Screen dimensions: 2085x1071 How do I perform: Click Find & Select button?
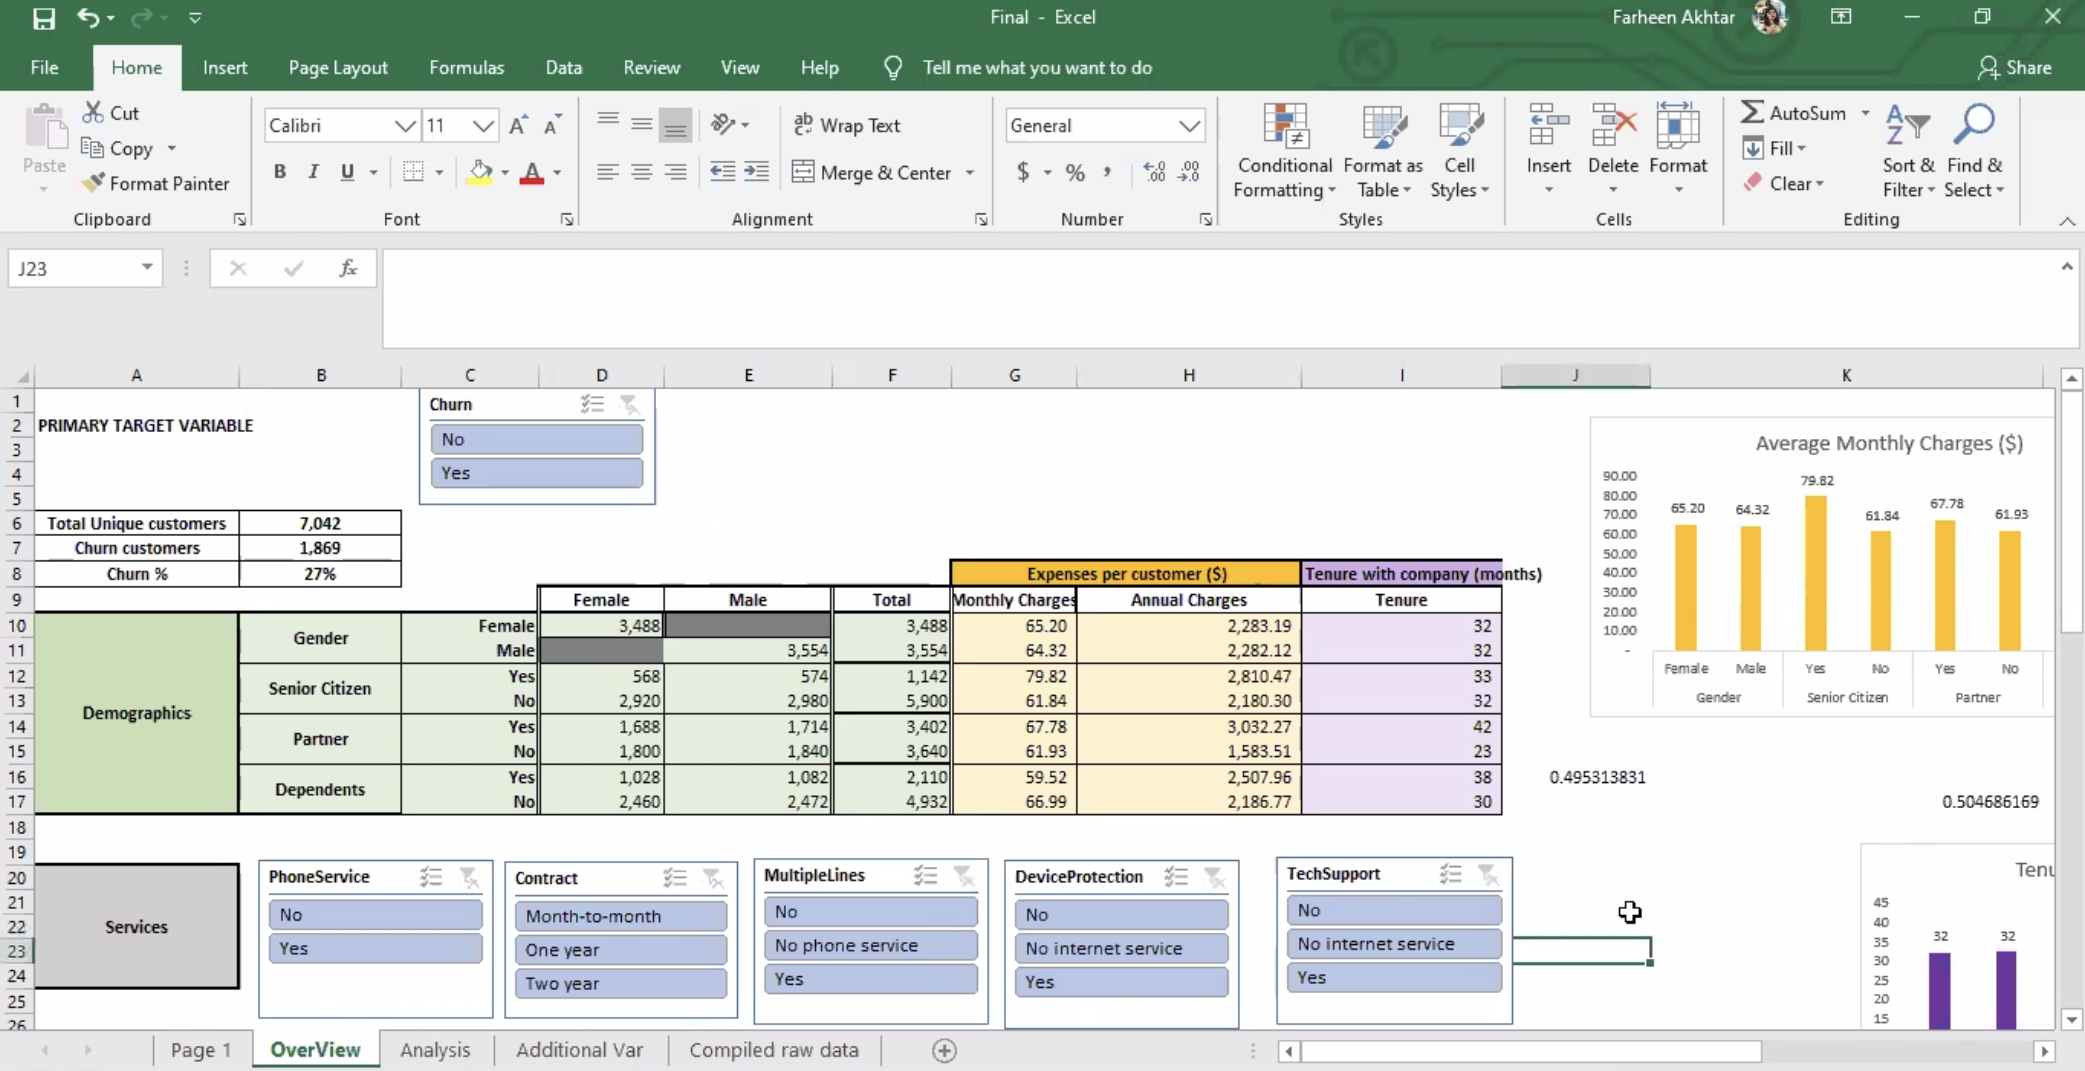[1974, 151]
